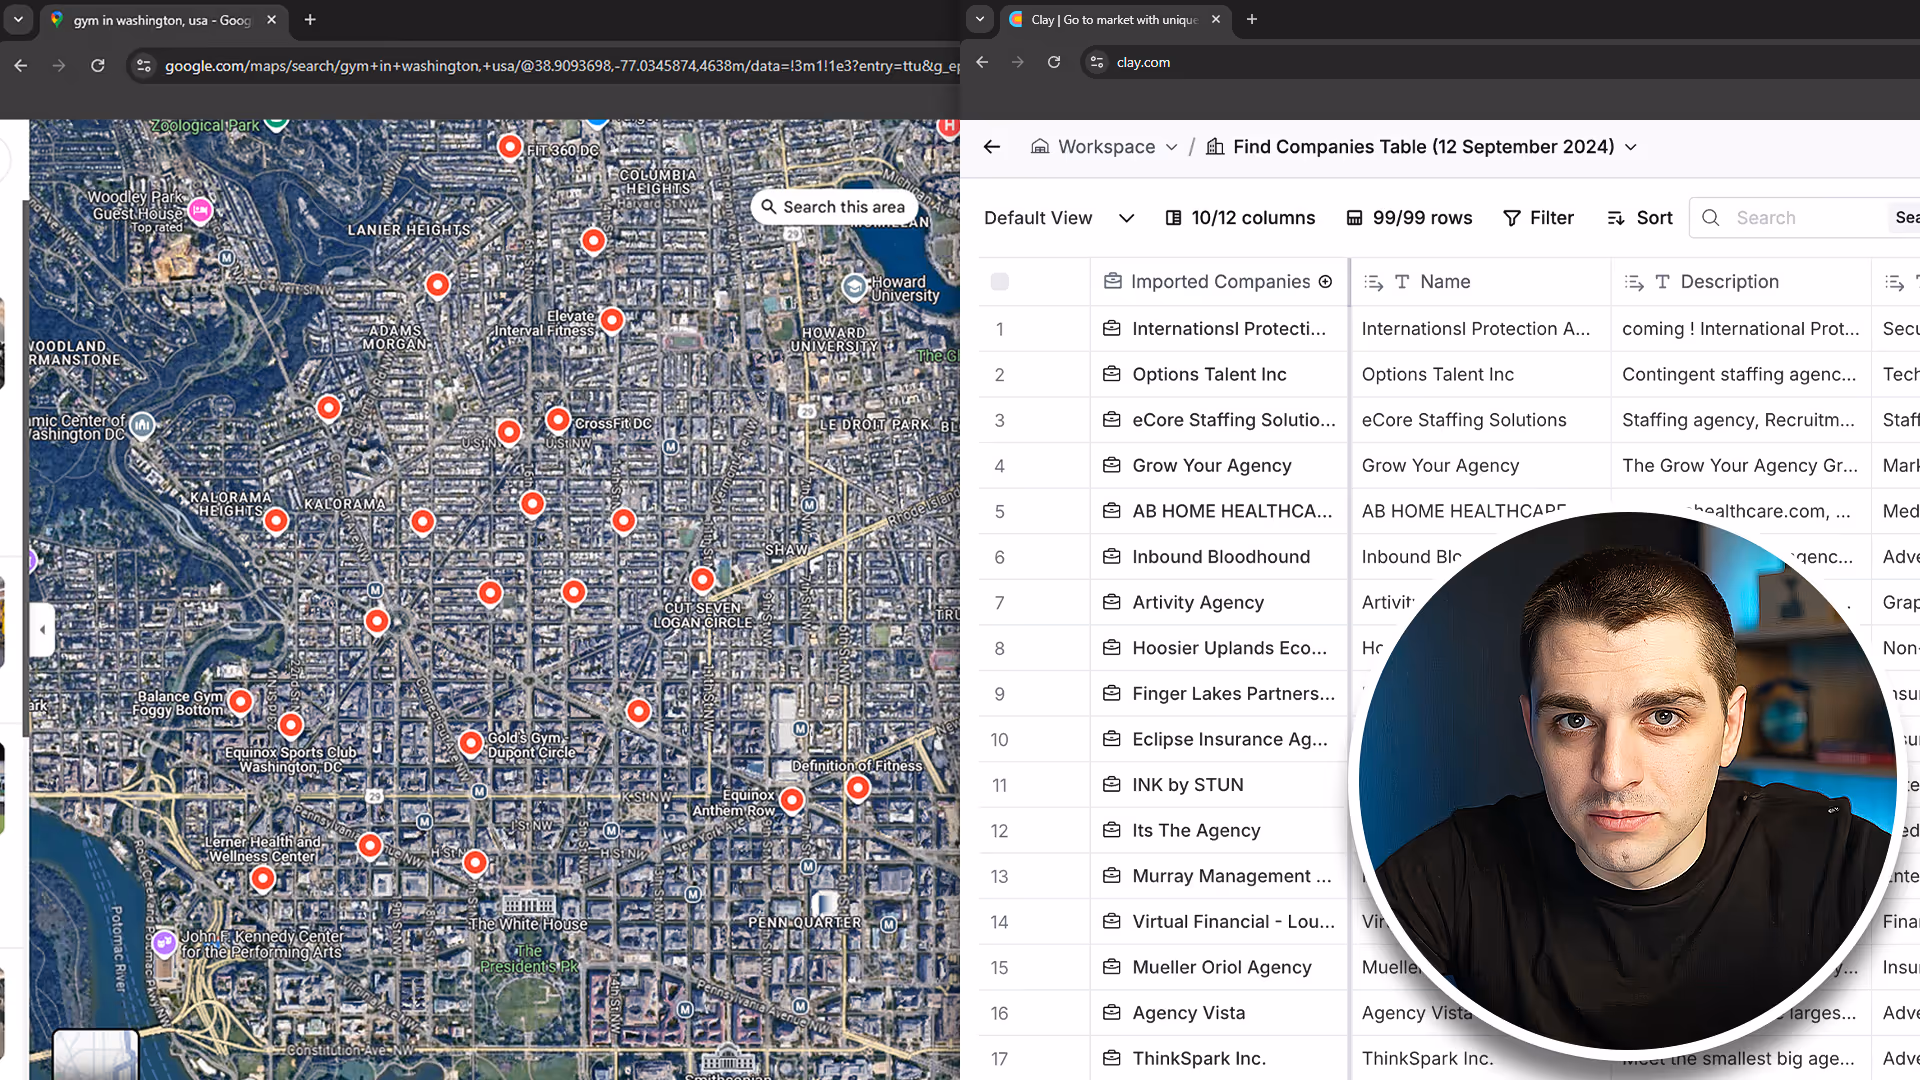Open the Workspace breadcrumb dropdown
Image resolution: width=1920 pixels, height=1080 pixels.
[1171, 147]
